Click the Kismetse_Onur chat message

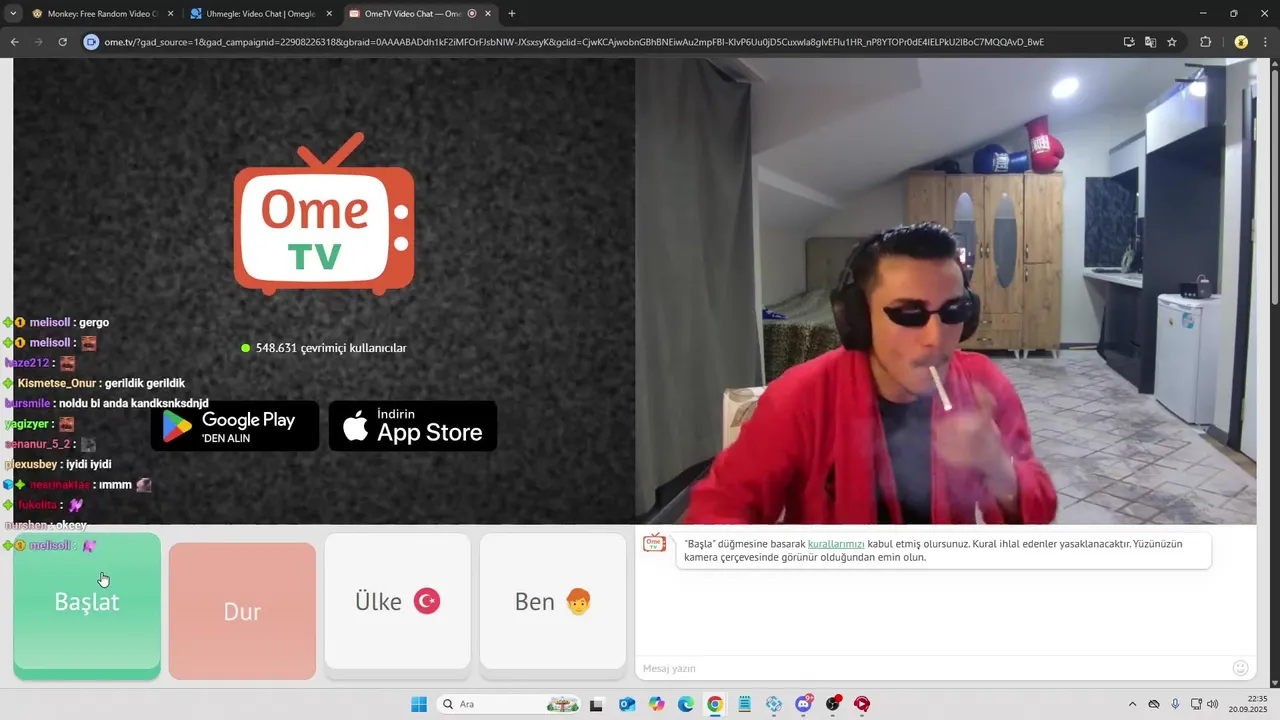click(x=94, y=383)
